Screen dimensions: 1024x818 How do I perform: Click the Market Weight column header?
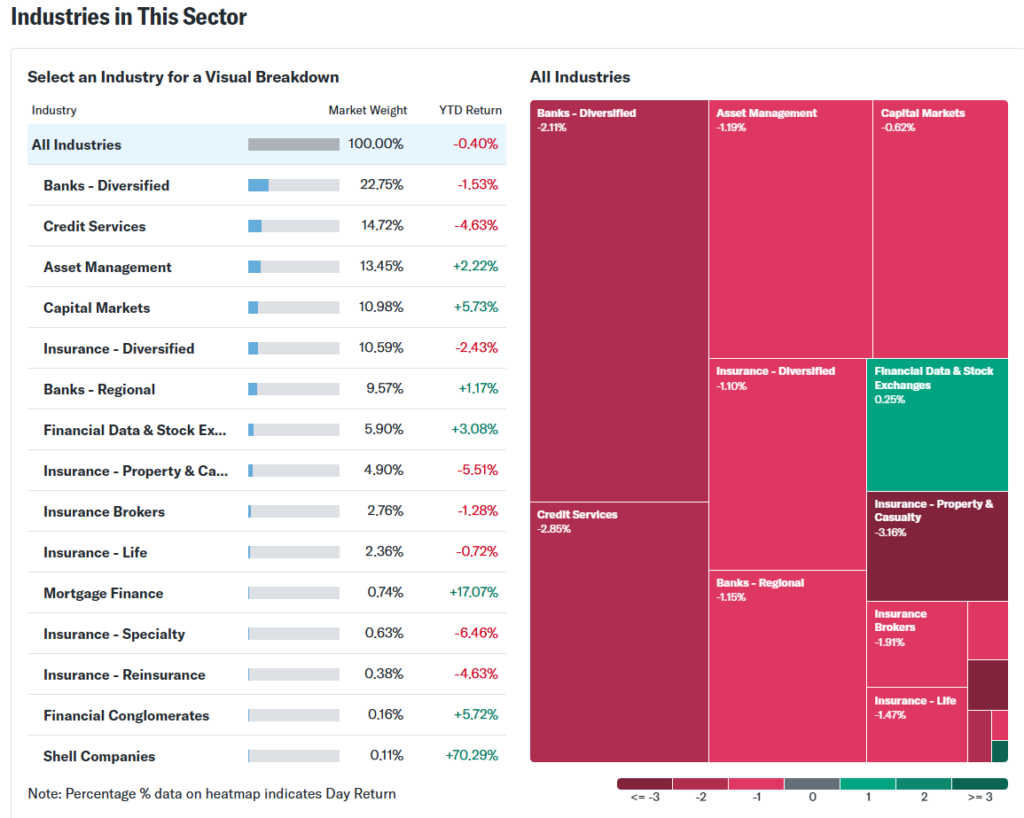pyautogui.click(x=368, y=110)
